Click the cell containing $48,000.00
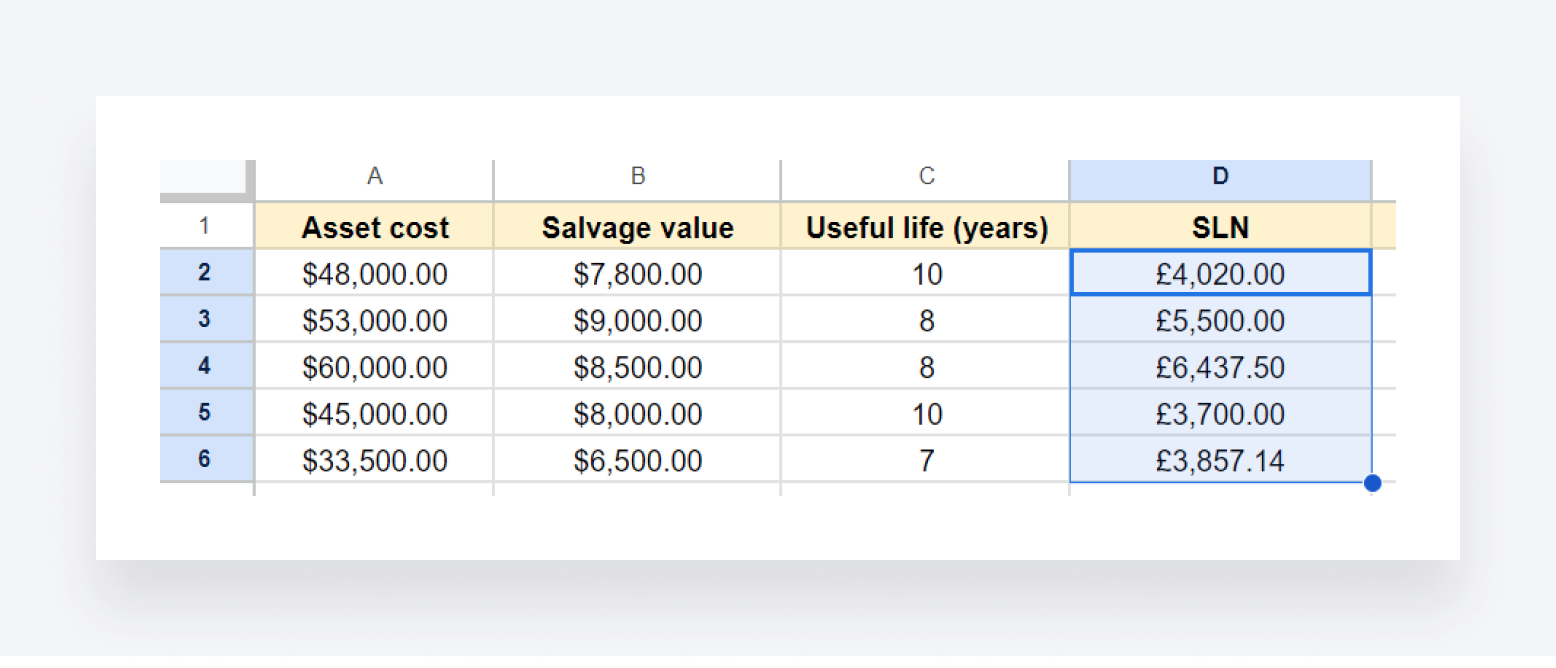The height and width of the screenshot is (668, 1556). click(374, 273)
